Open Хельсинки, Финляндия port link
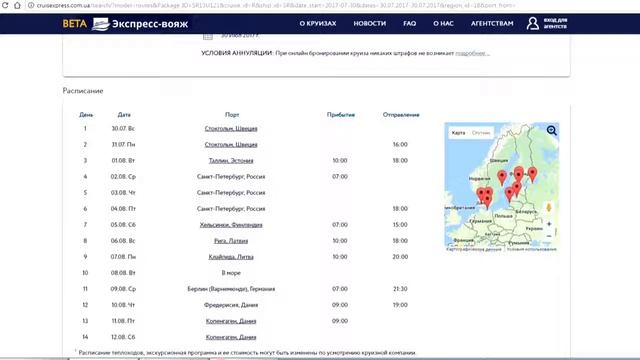This screenshot has width=640, height=360. [x=231, y=225]
